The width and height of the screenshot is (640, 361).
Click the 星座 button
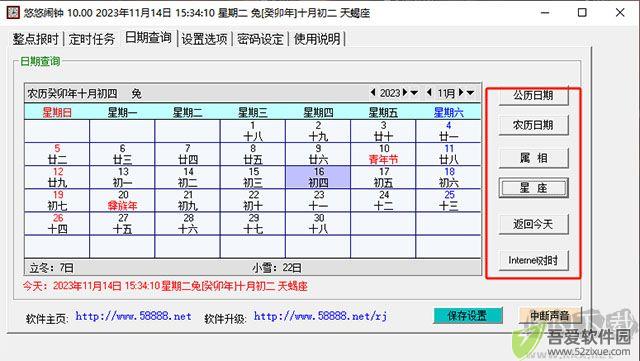point(533,188)
